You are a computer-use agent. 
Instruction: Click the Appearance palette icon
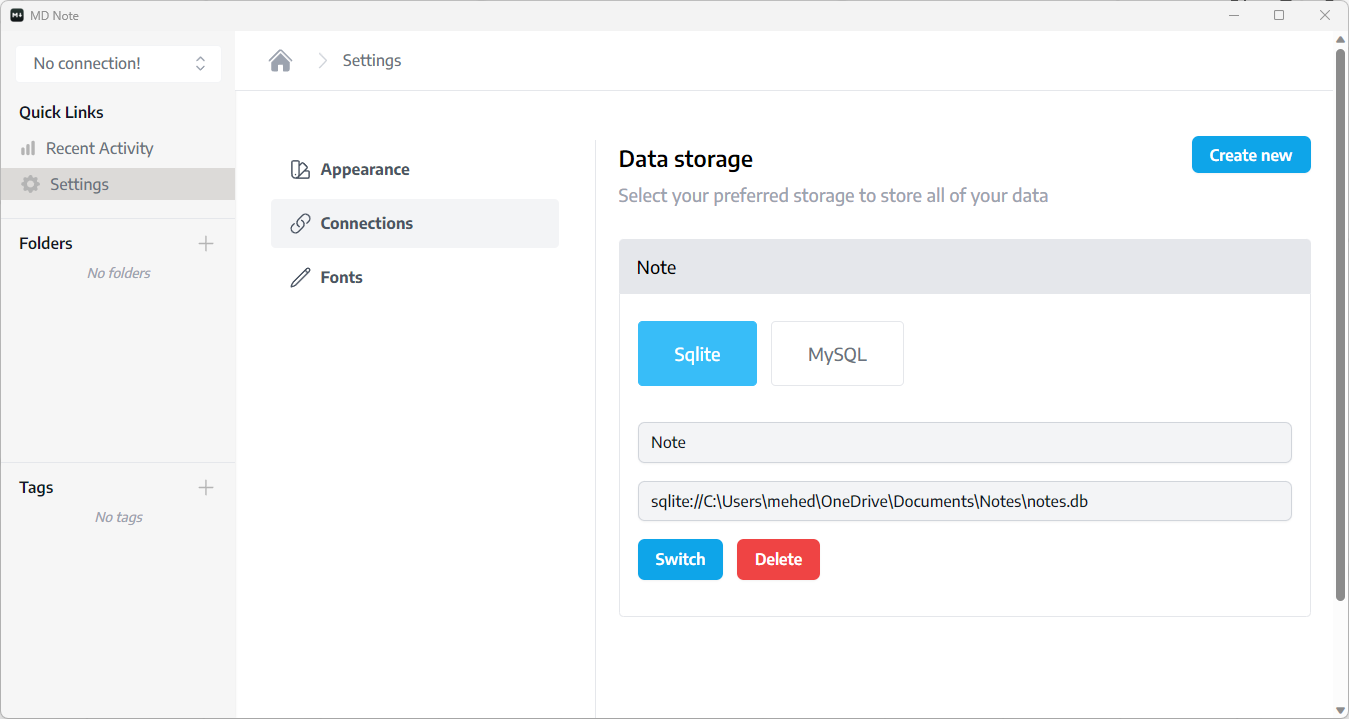point(300,169)
